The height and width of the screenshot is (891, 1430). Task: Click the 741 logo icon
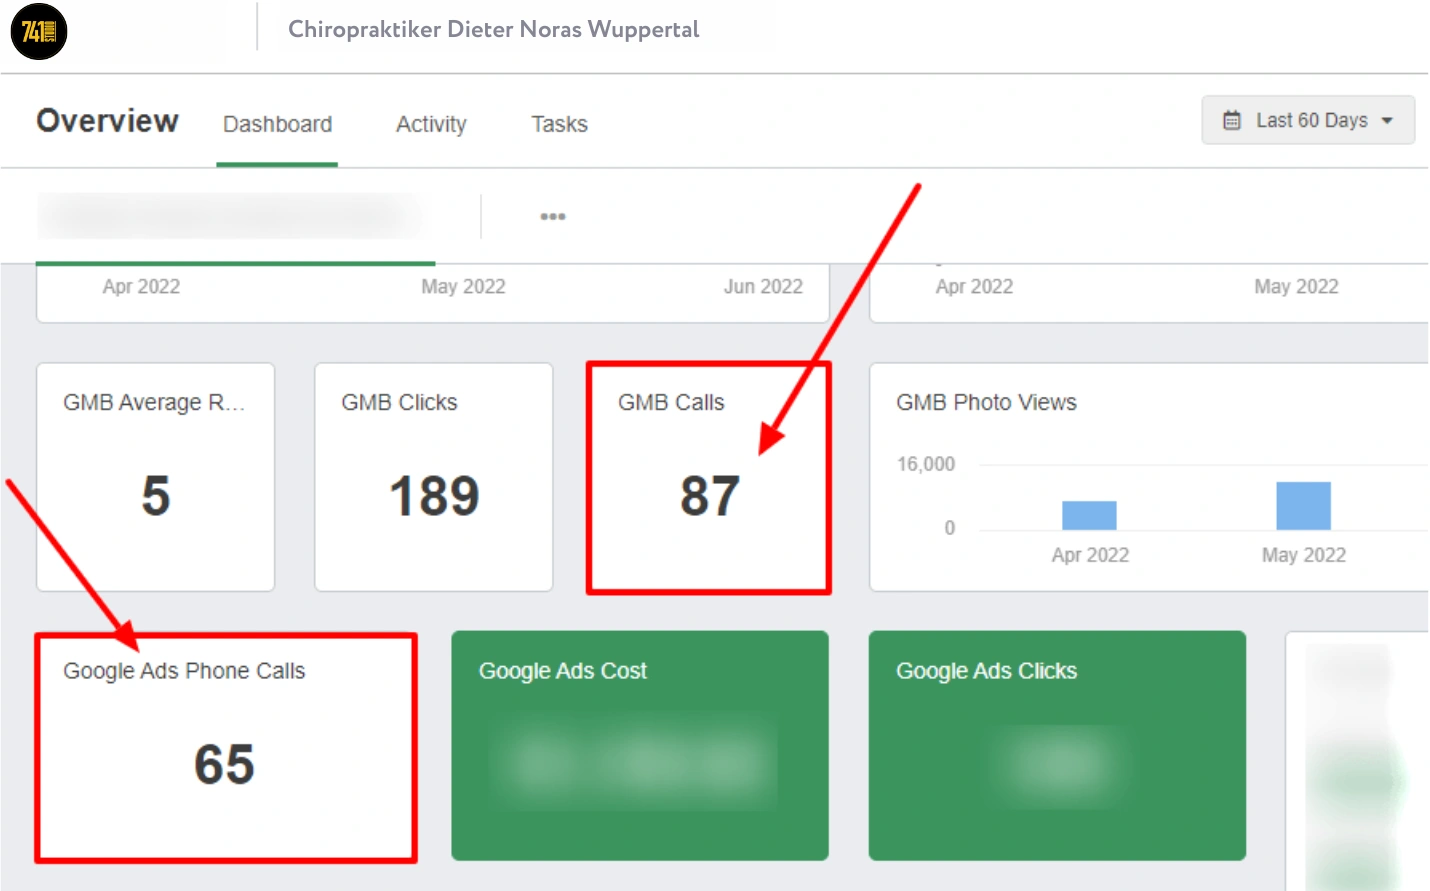(x=39, y=32)
